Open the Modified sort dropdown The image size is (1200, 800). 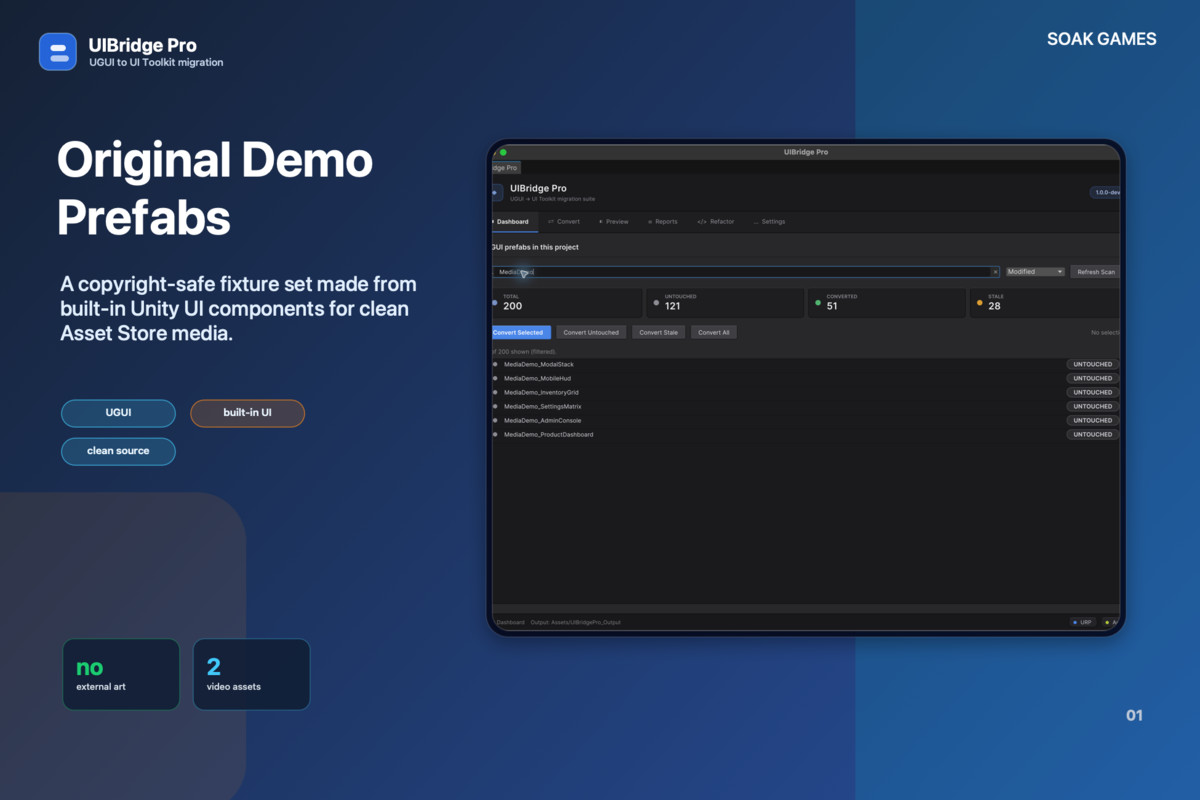pyautogui.click(x=1035, y=272)
